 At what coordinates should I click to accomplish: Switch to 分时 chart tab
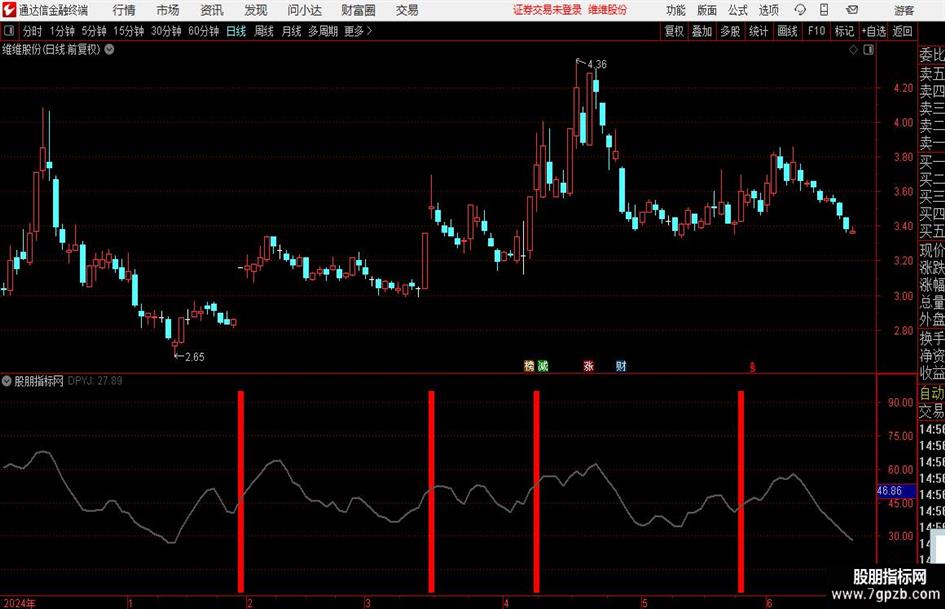tap(33, 31)
